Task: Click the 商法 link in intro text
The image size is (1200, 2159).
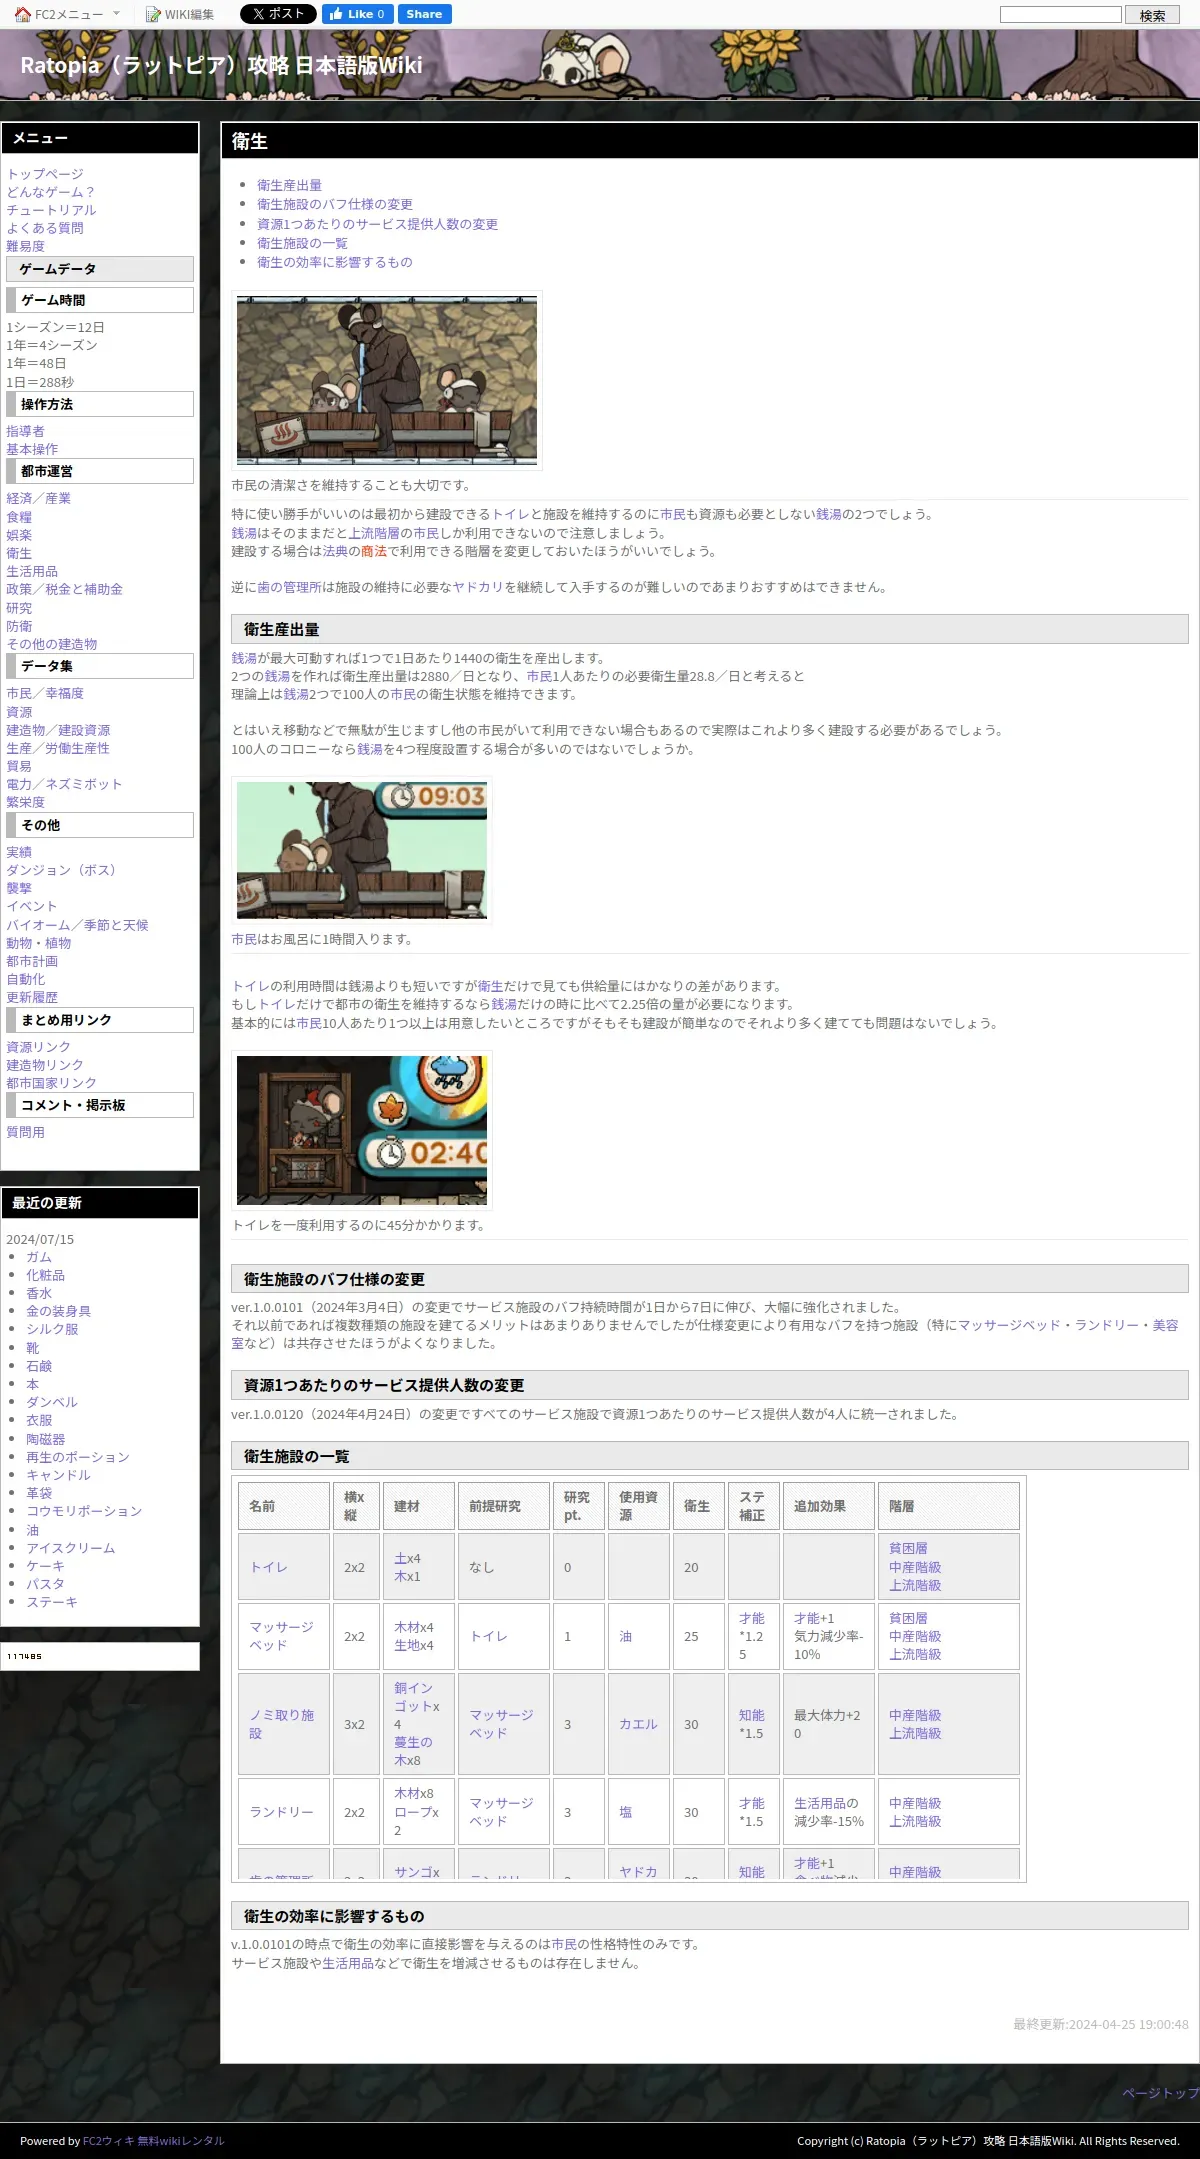Action: click(x=374, y=551)
